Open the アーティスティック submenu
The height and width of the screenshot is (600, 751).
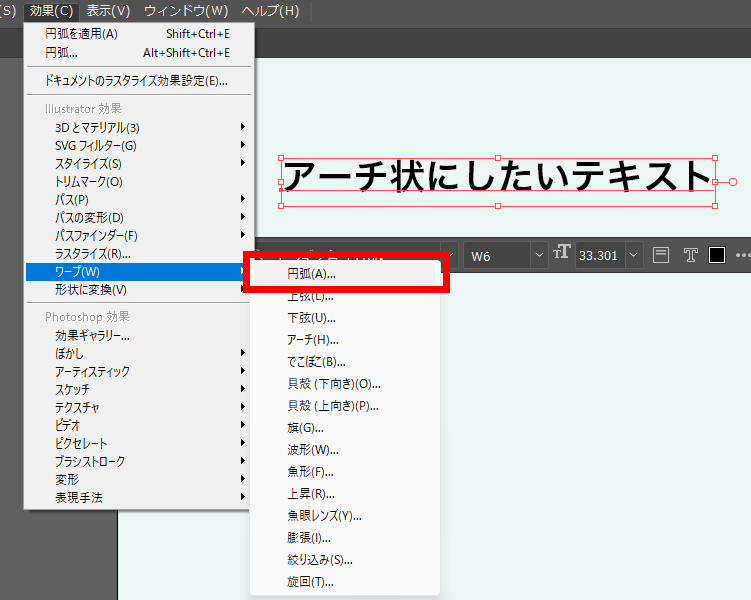(x=138, y=372)
